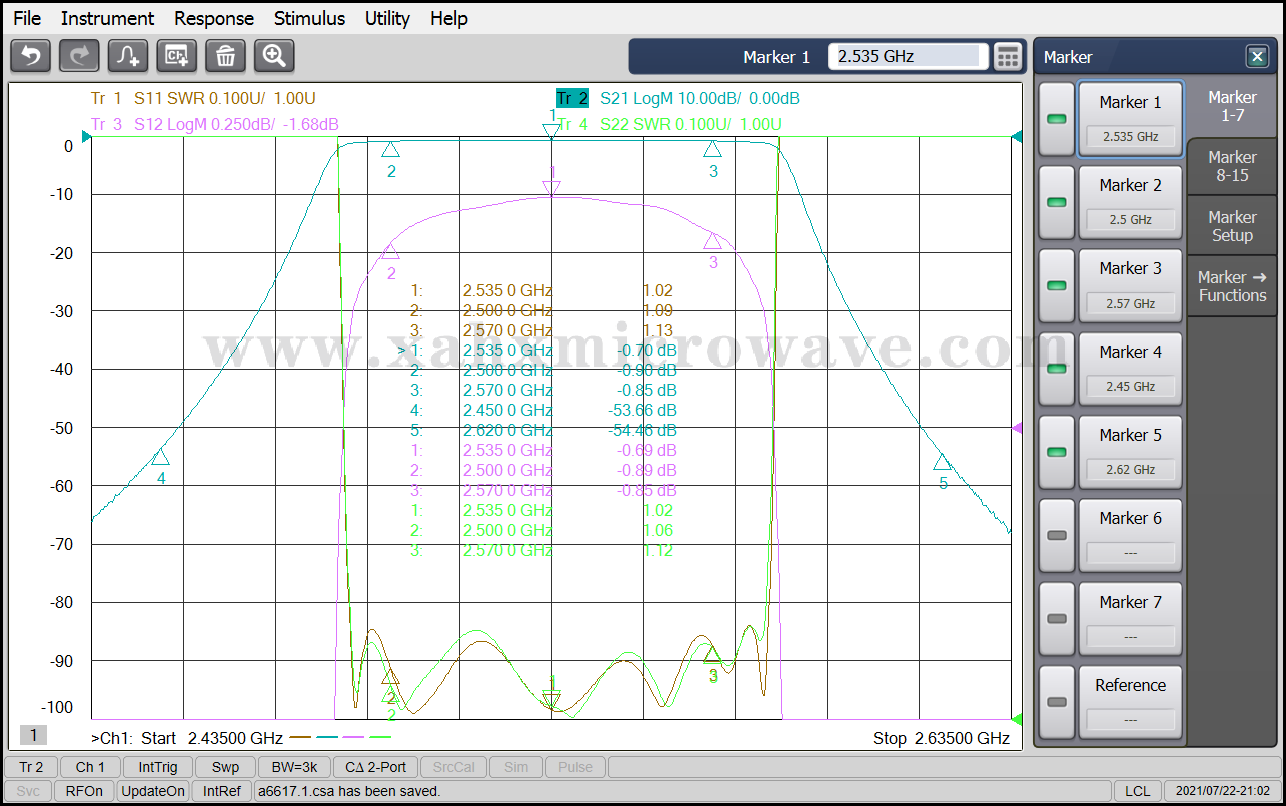Select the Marker 6 softkey

1130,535
